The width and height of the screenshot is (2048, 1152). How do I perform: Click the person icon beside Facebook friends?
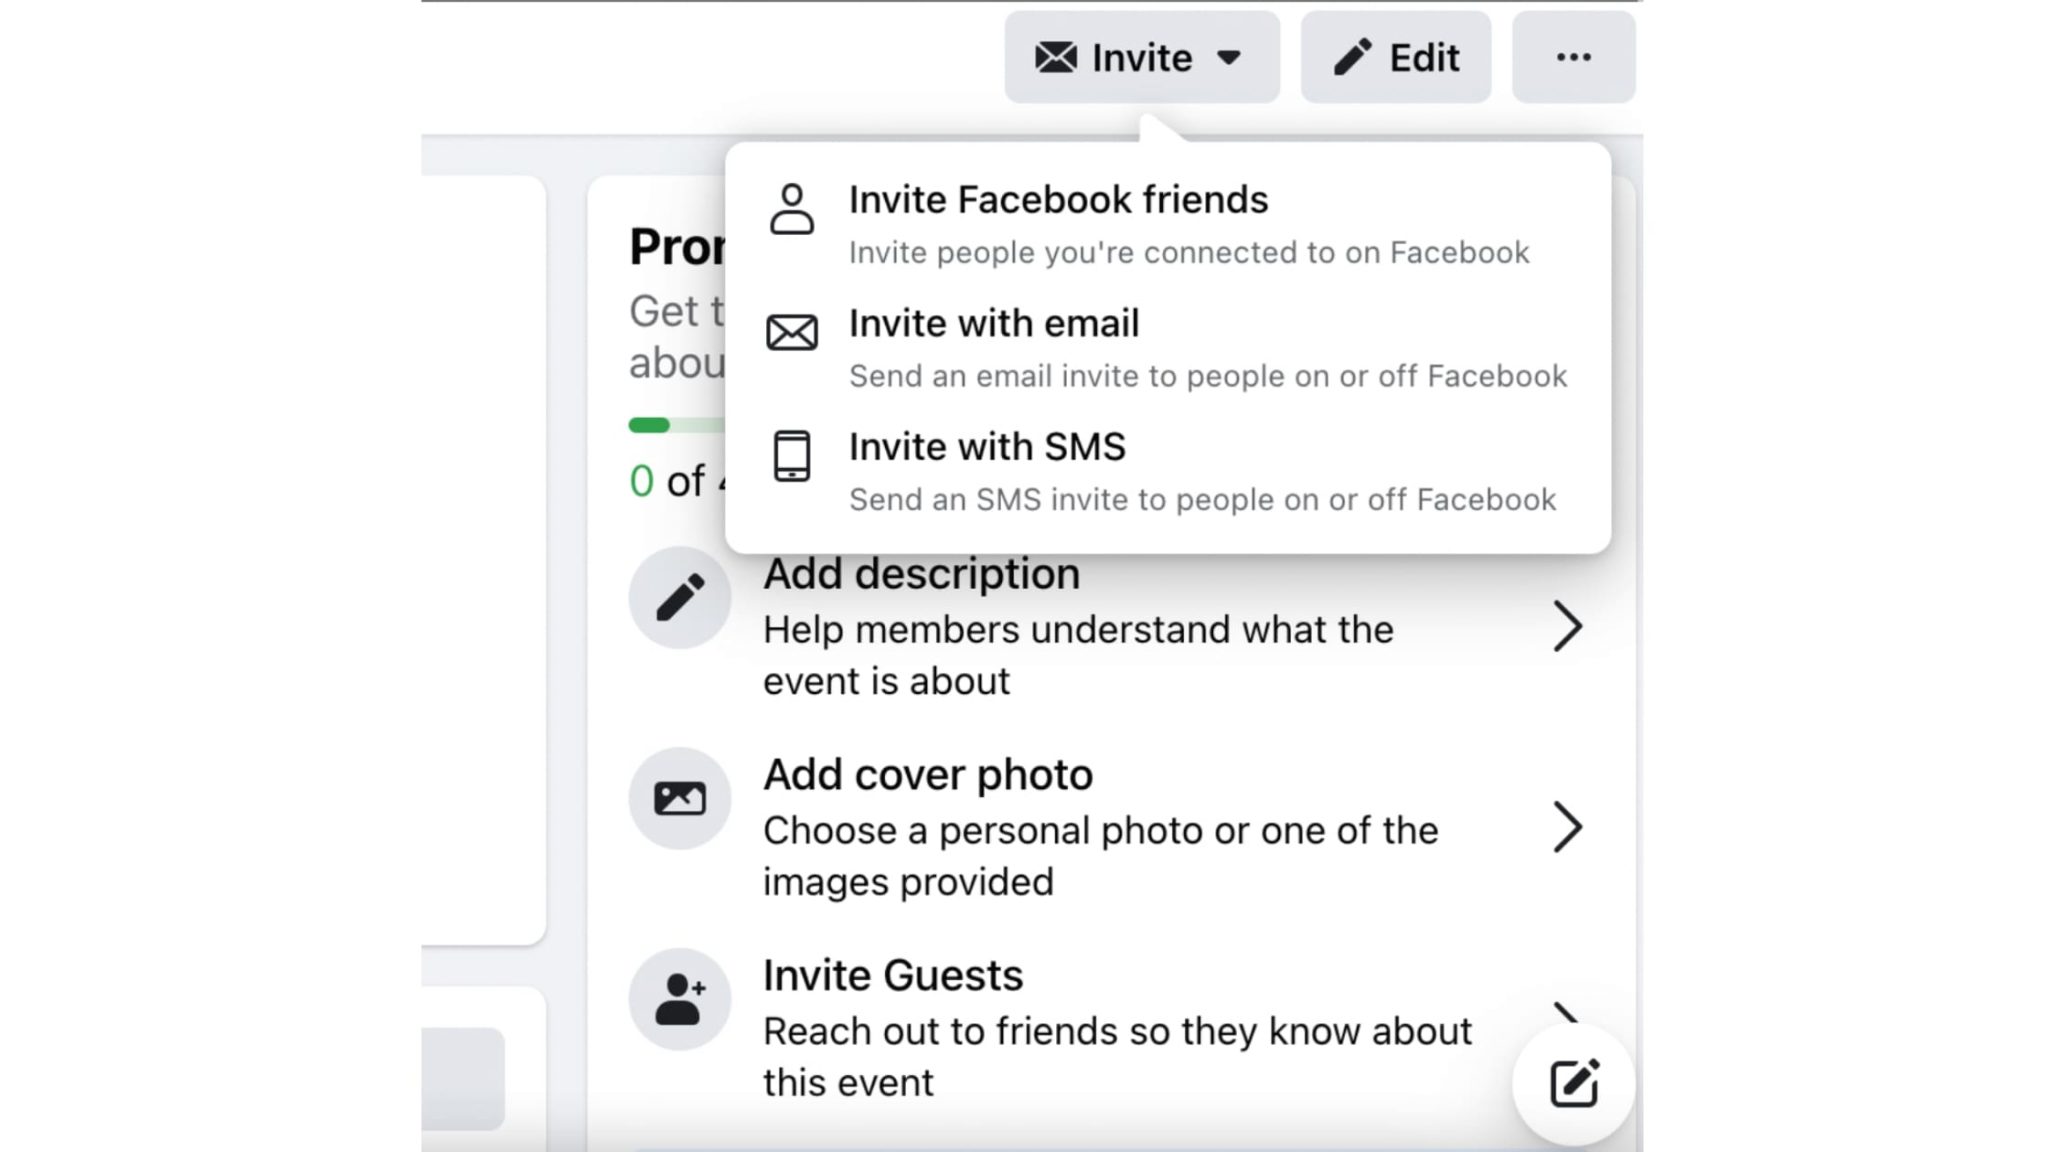click(792, 209)
